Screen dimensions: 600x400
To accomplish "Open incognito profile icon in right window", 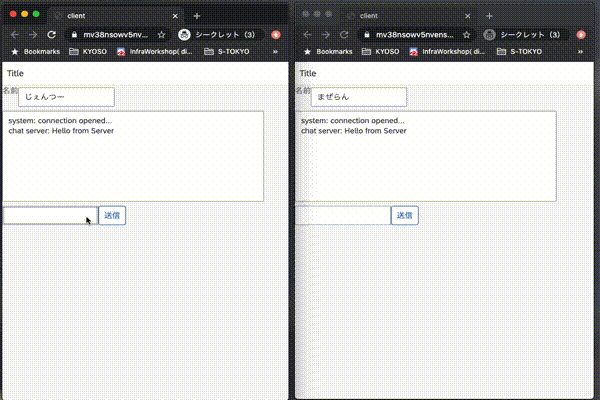I will (489, 35).
